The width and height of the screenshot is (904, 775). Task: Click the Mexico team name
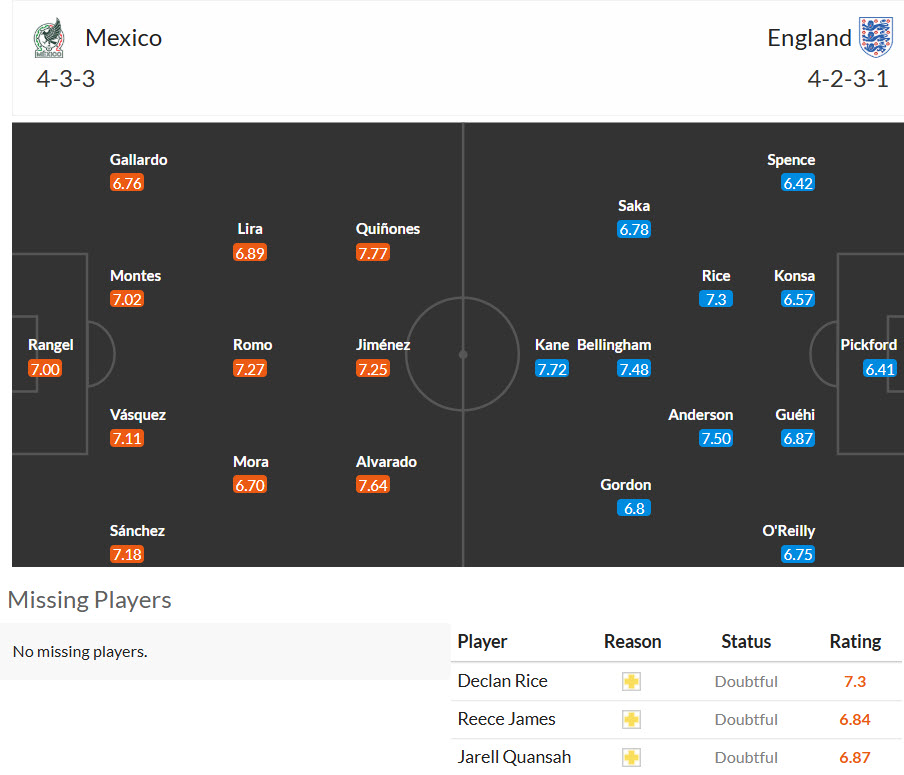click(x=123, y=38)
